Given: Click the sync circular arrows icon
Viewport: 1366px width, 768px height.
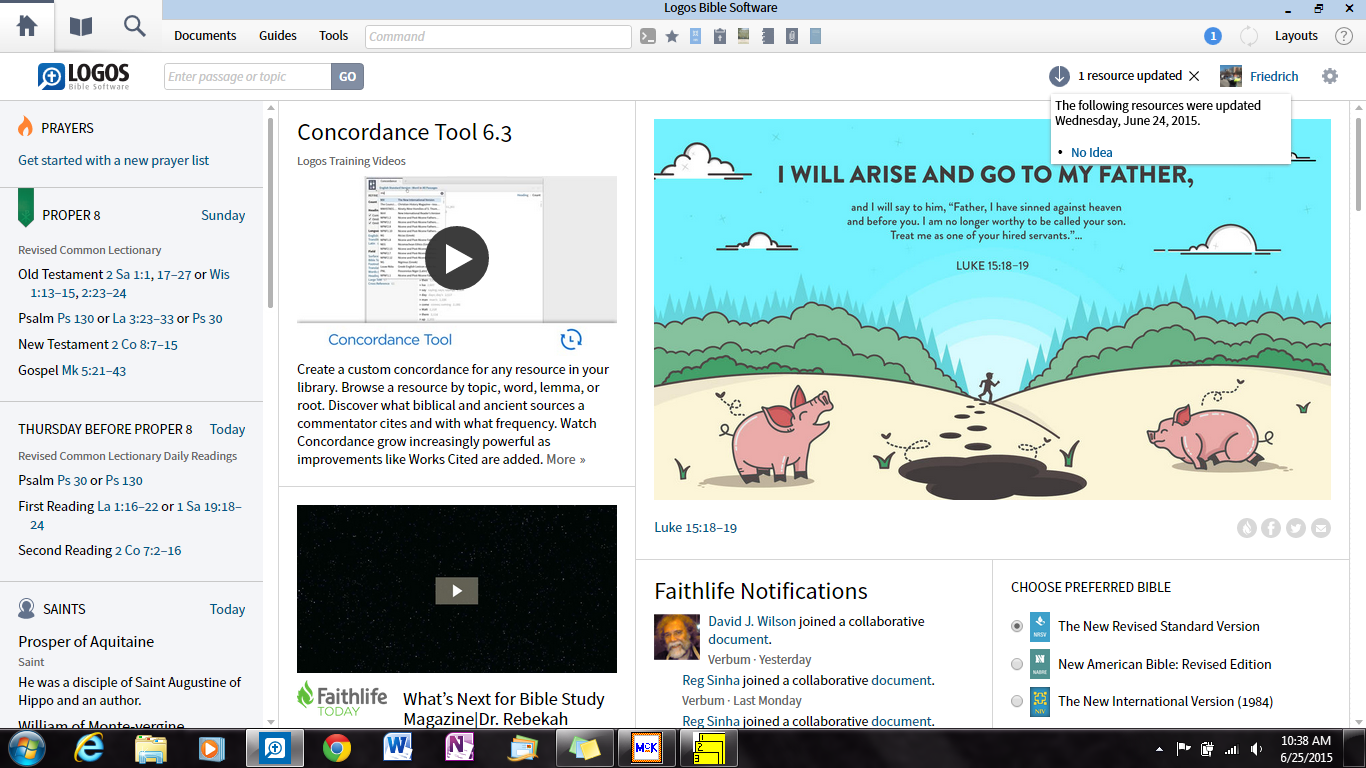Looking at the screenshot, I should coord(1249,36).
